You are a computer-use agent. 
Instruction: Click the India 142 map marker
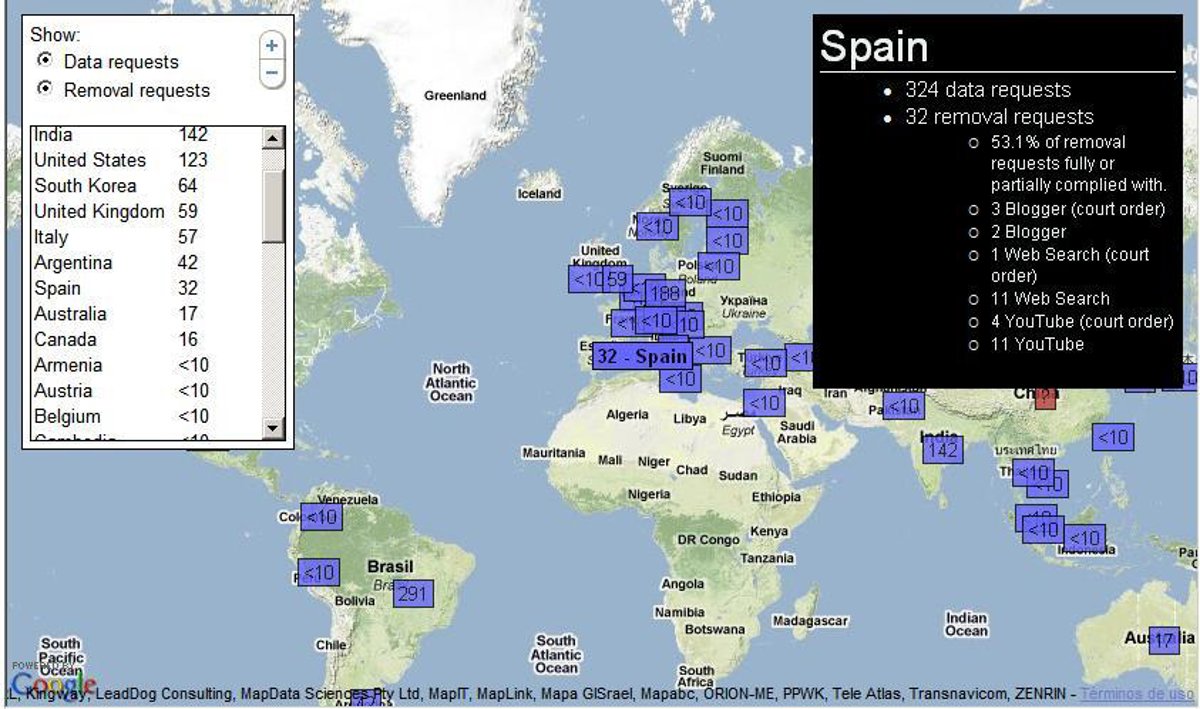pyautogui.click(x=943, y=450)
